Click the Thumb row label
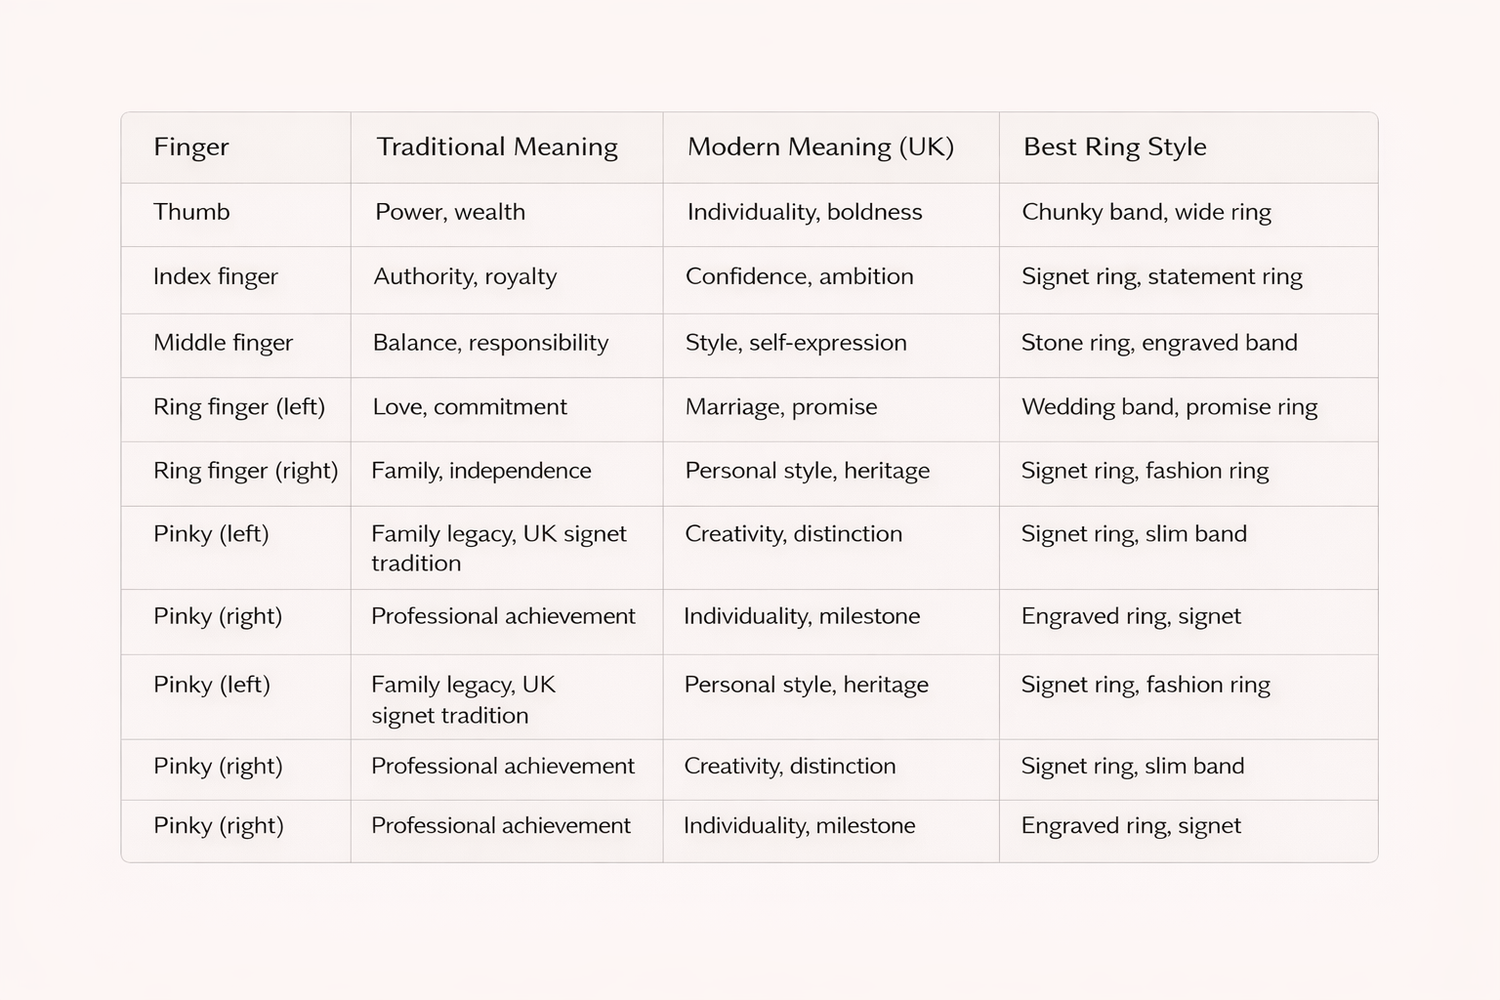The image size is (1500, 1000). tap(191, 212)
